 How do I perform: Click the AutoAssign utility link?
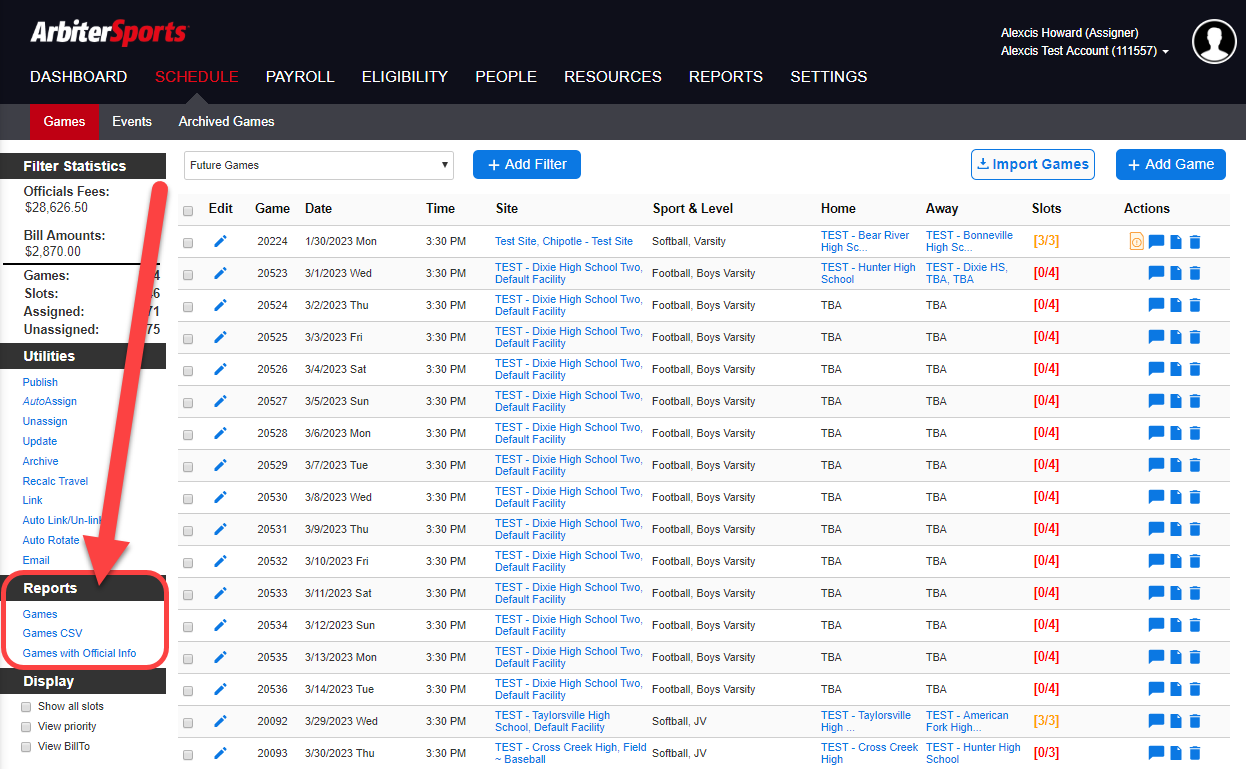[50, 401]
